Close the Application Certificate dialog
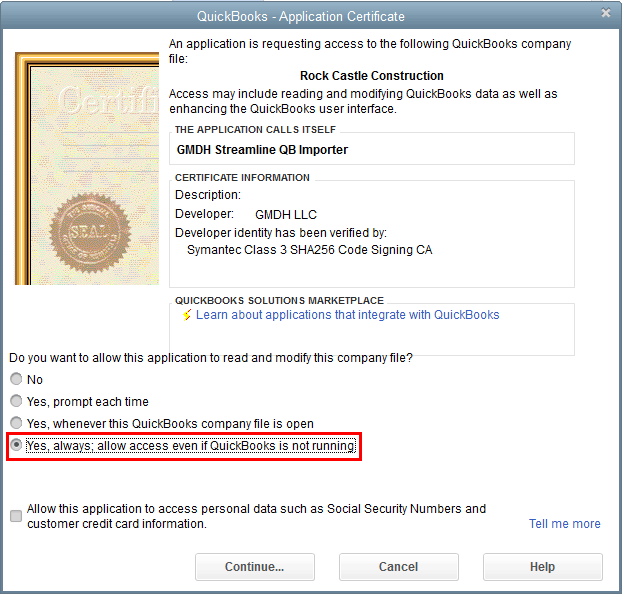 pyautogui.click(x=606, y=13)
